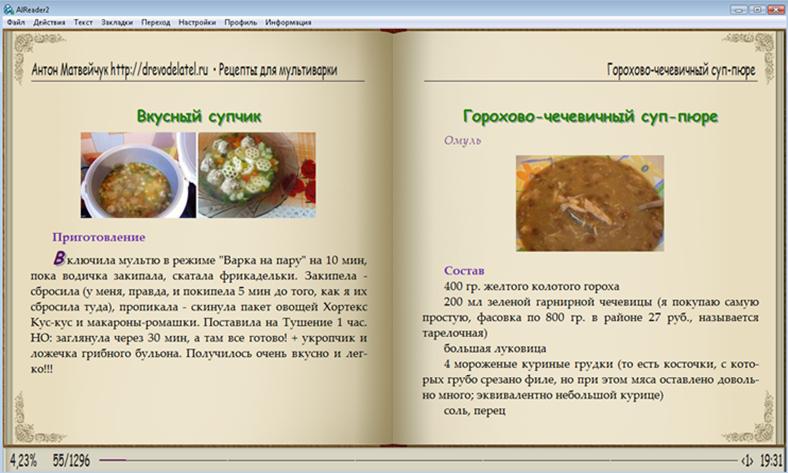Image resolution: width=788 pixels, height=473 pixels.
Task: Click the pea-lentil puree soup photo
Action: click(x=590, y=203)
